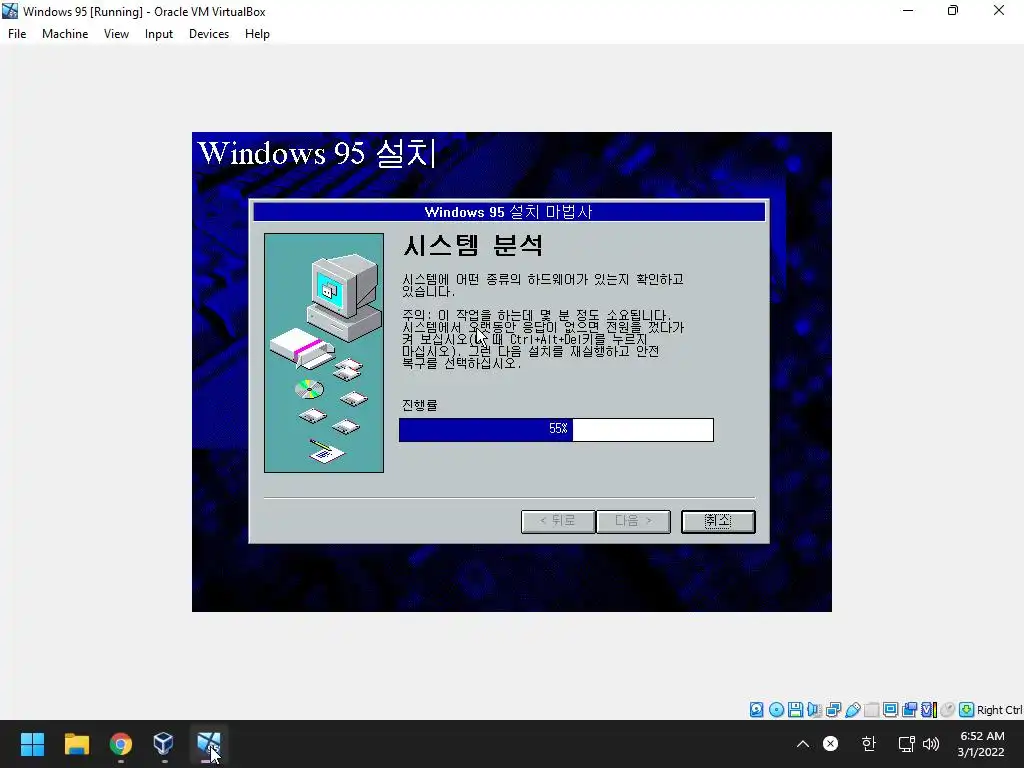This screenshot has height=768, width=1024.
Task: Click the VirtualBox window title icon
Action: pos(10,11)
